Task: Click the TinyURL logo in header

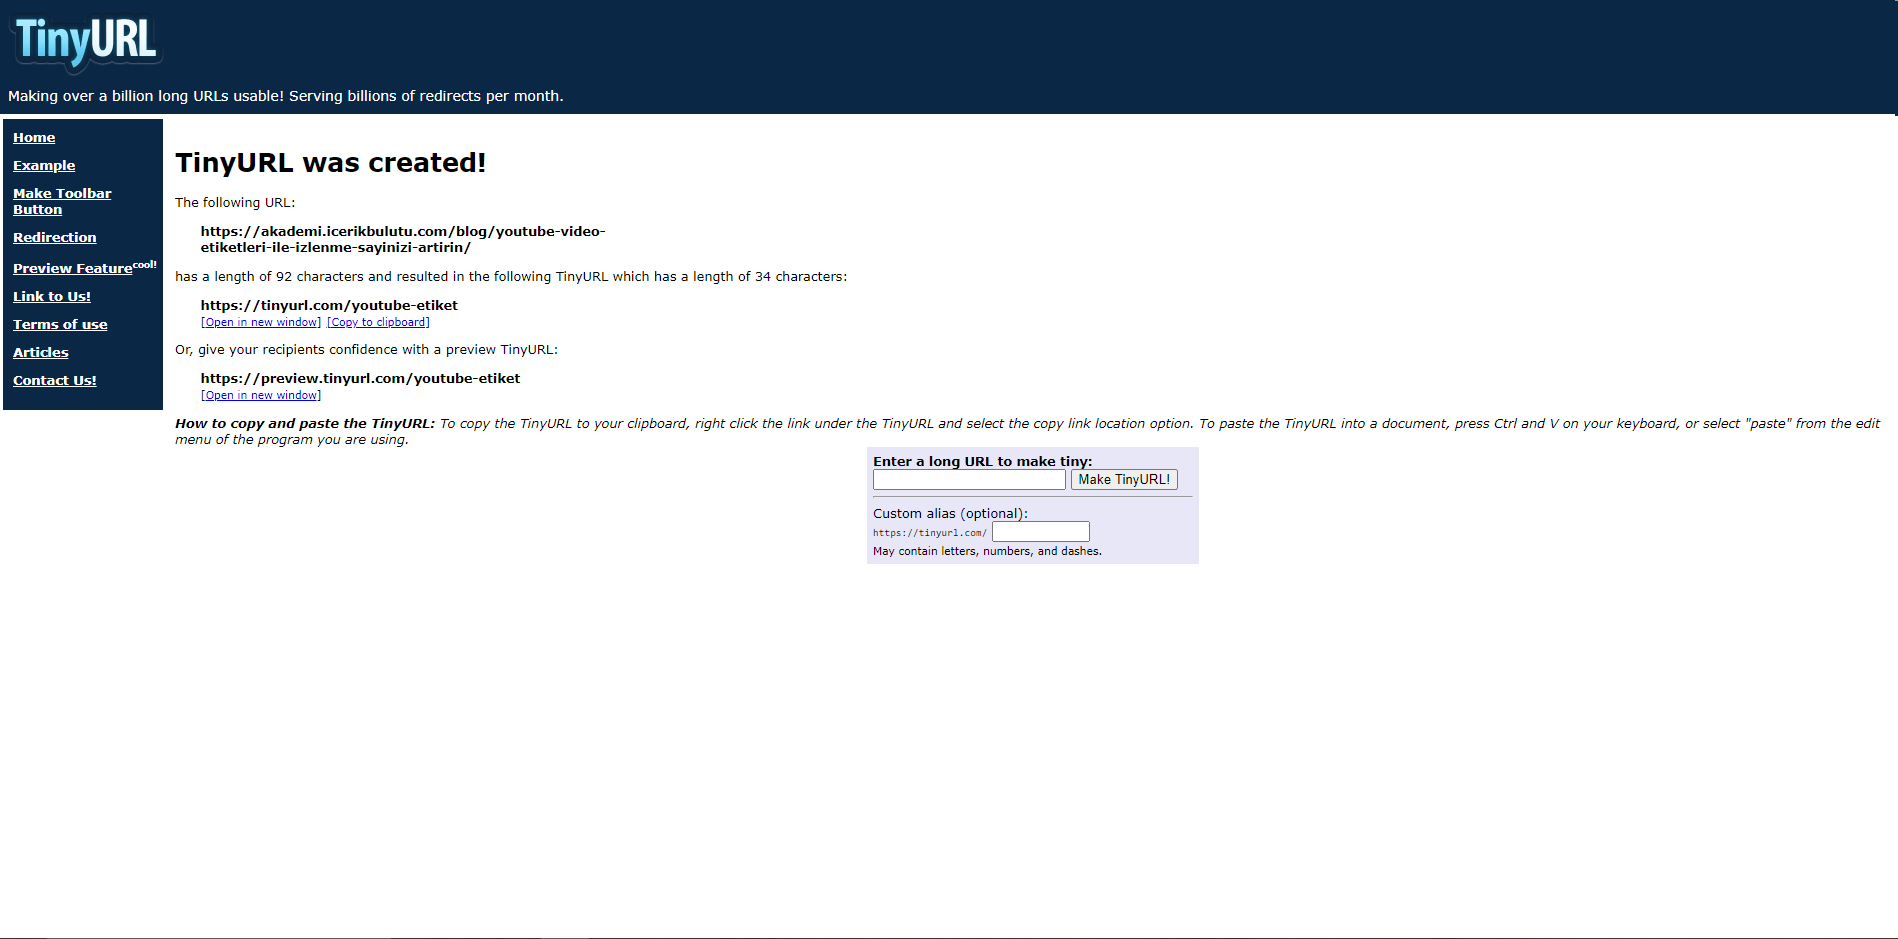Action: tap(86, 42)
